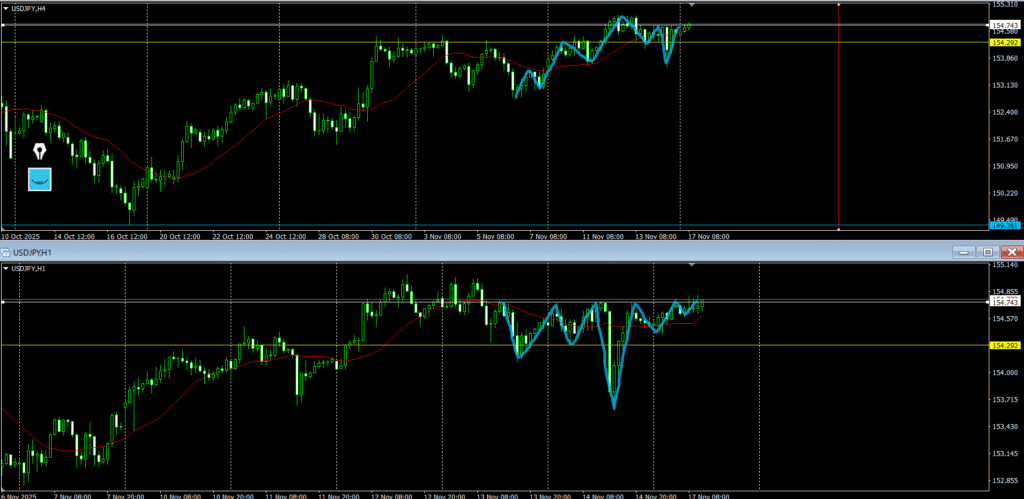Click the 154.743 current price label on H1
The width and height of the screenshot is (1024, 499).
1003,302
